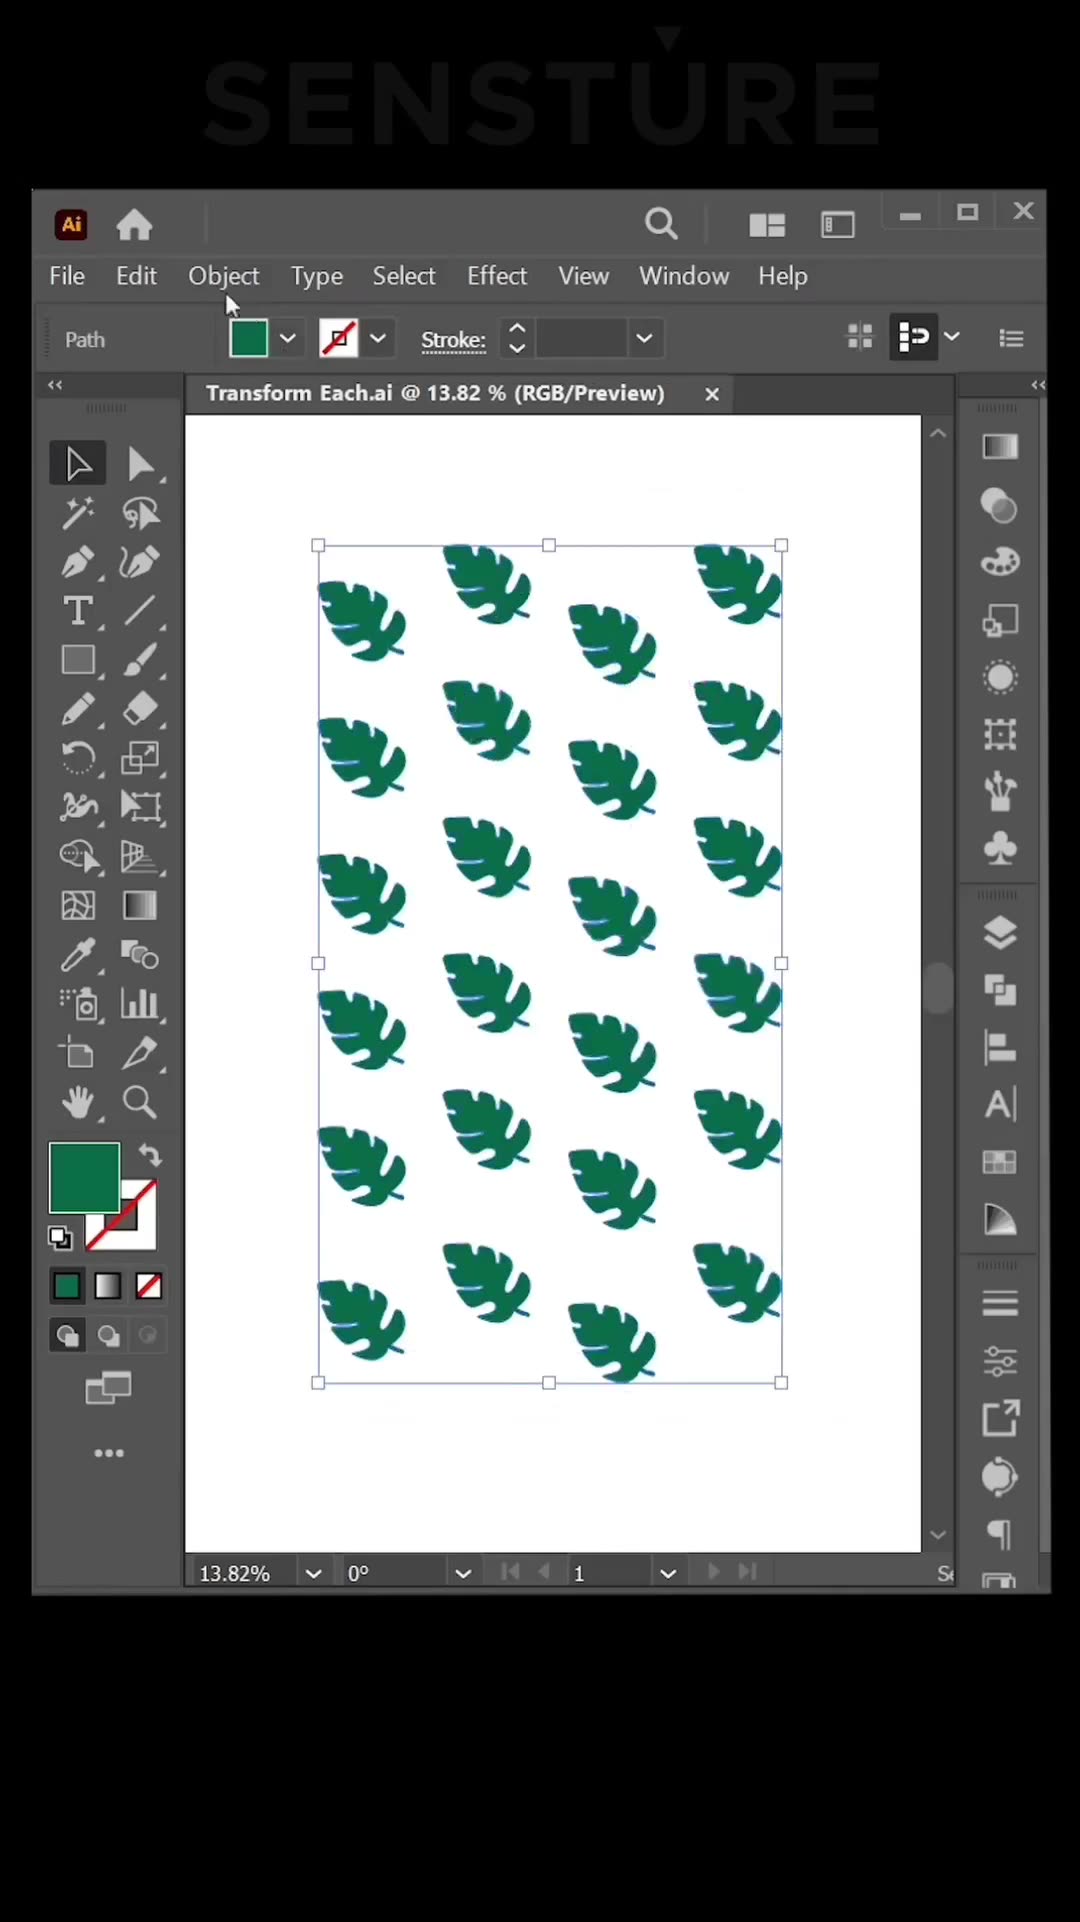Screen dimensions: 1080x1922
Task: Select the Slice tool
Action: click(141, 1052)
